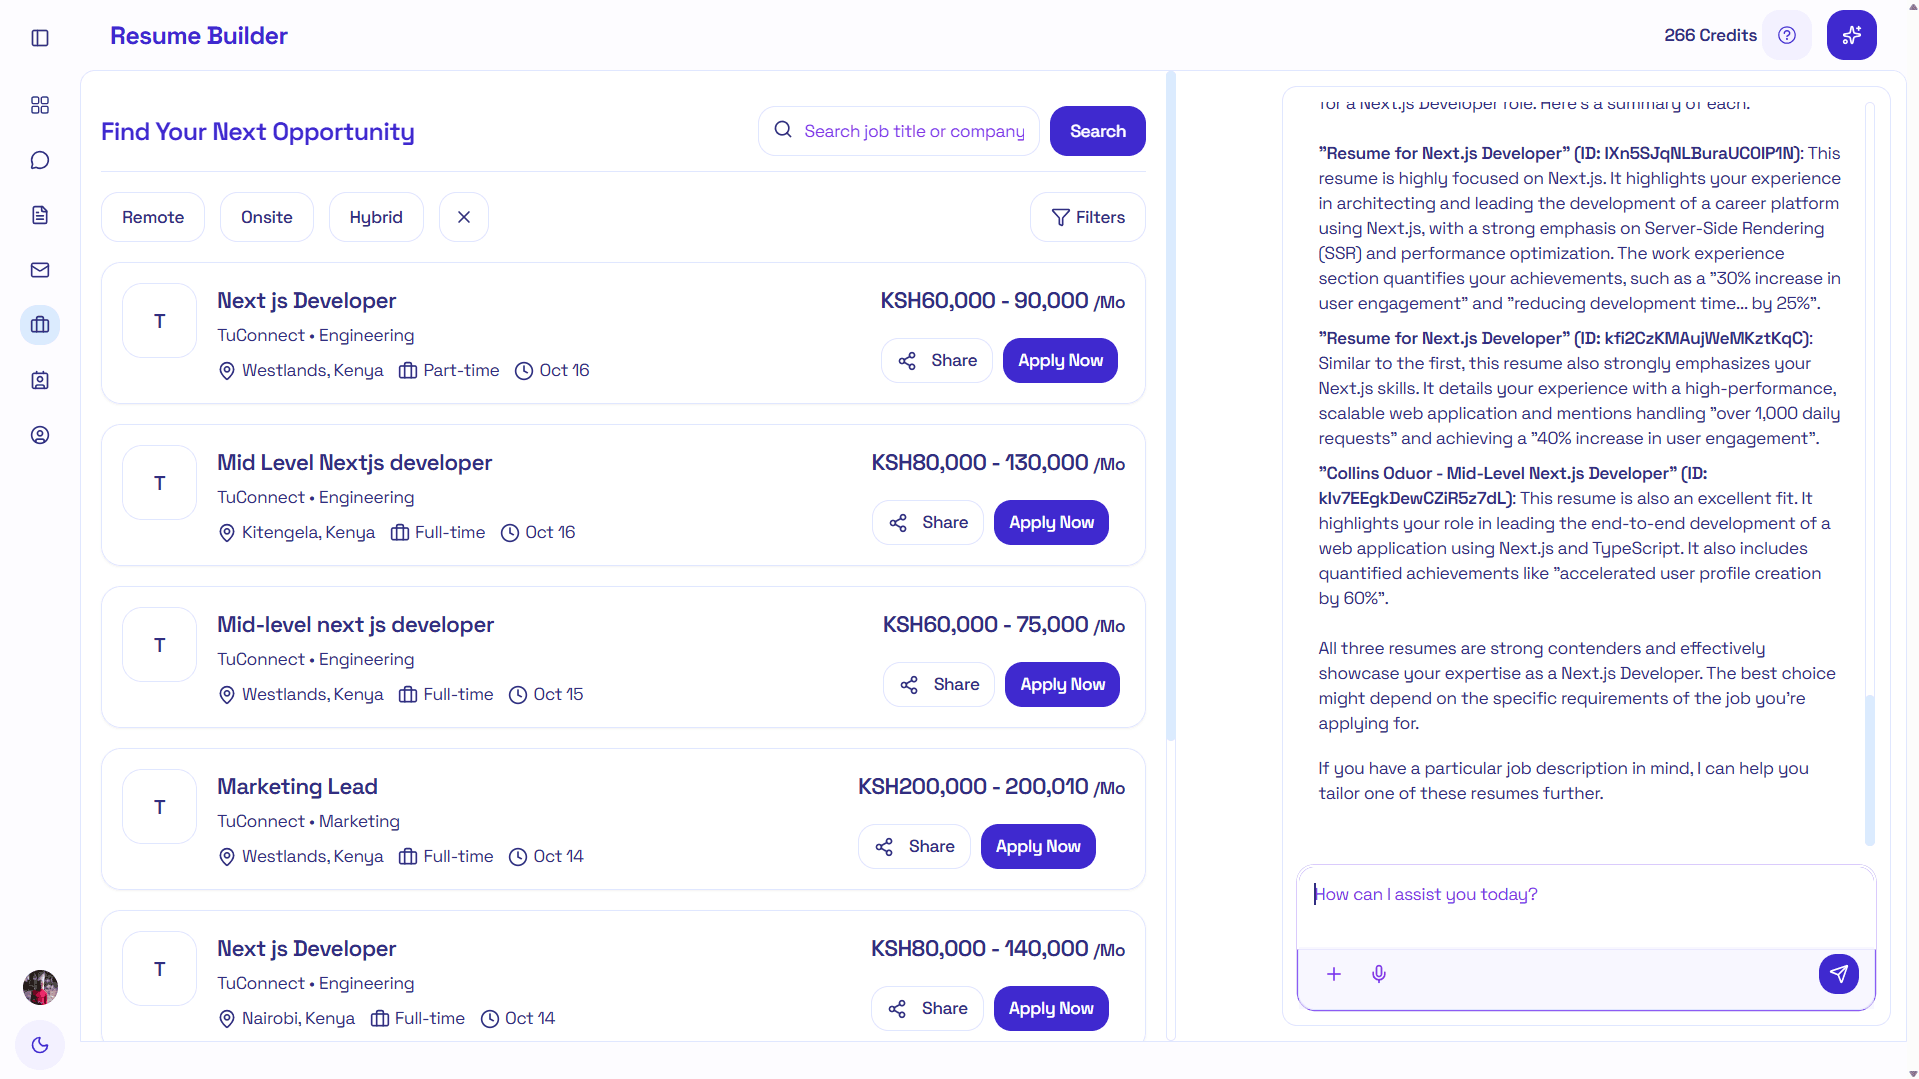Open the AI sparkles assistant icon
This screenshot has height=1079, width=1919.
pos(1851,35)
